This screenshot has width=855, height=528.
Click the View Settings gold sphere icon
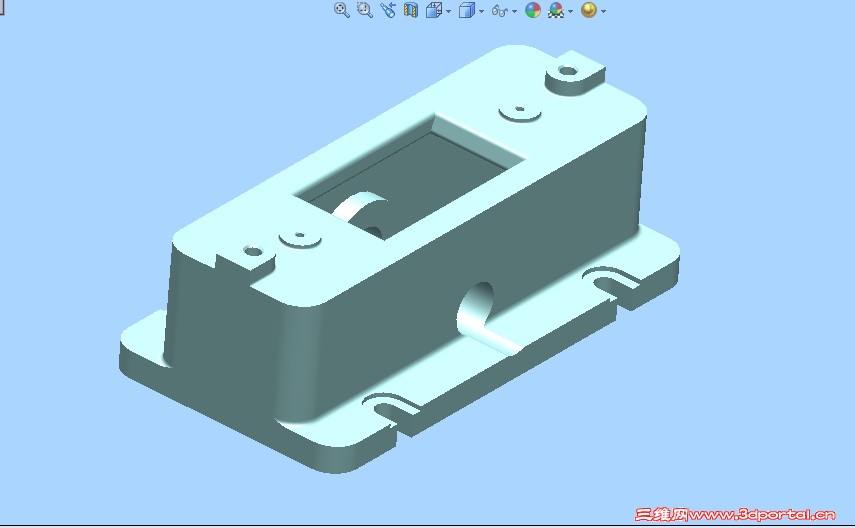(x=589, y=10)
